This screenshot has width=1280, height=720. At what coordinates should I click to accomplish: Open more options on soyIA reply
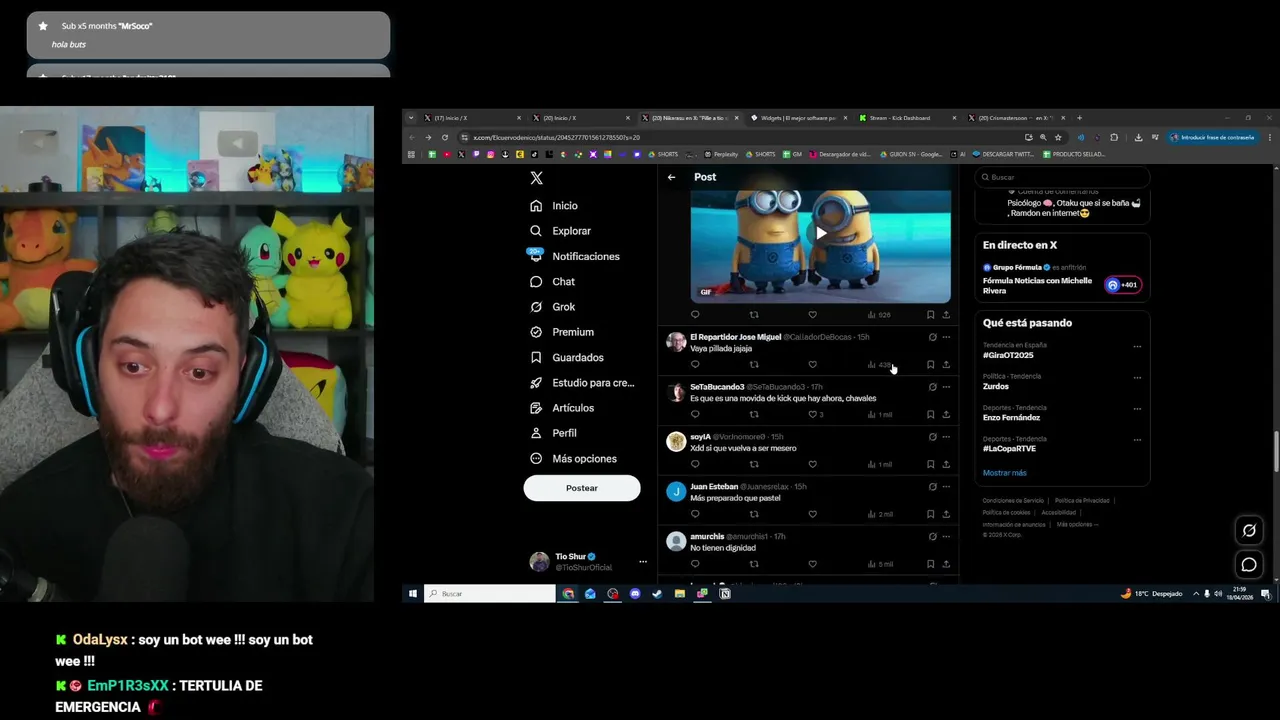click(x=946, y=437)
